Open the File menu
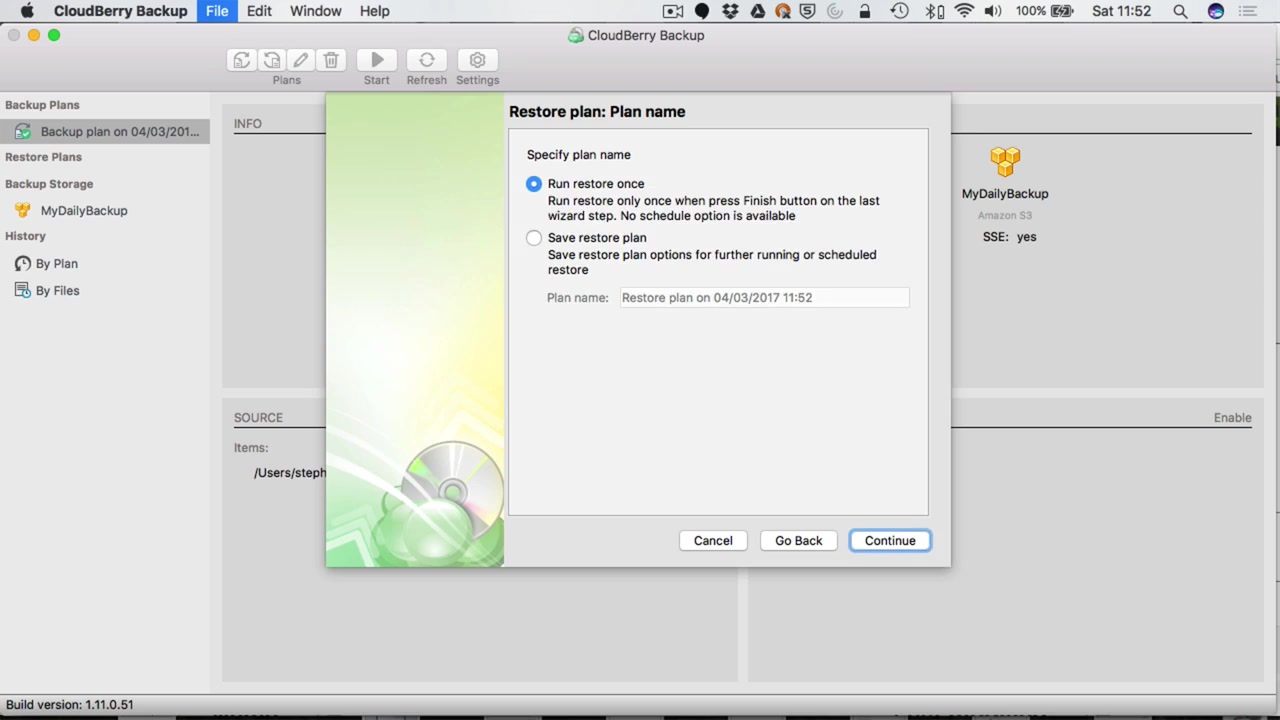 [217, 11]
